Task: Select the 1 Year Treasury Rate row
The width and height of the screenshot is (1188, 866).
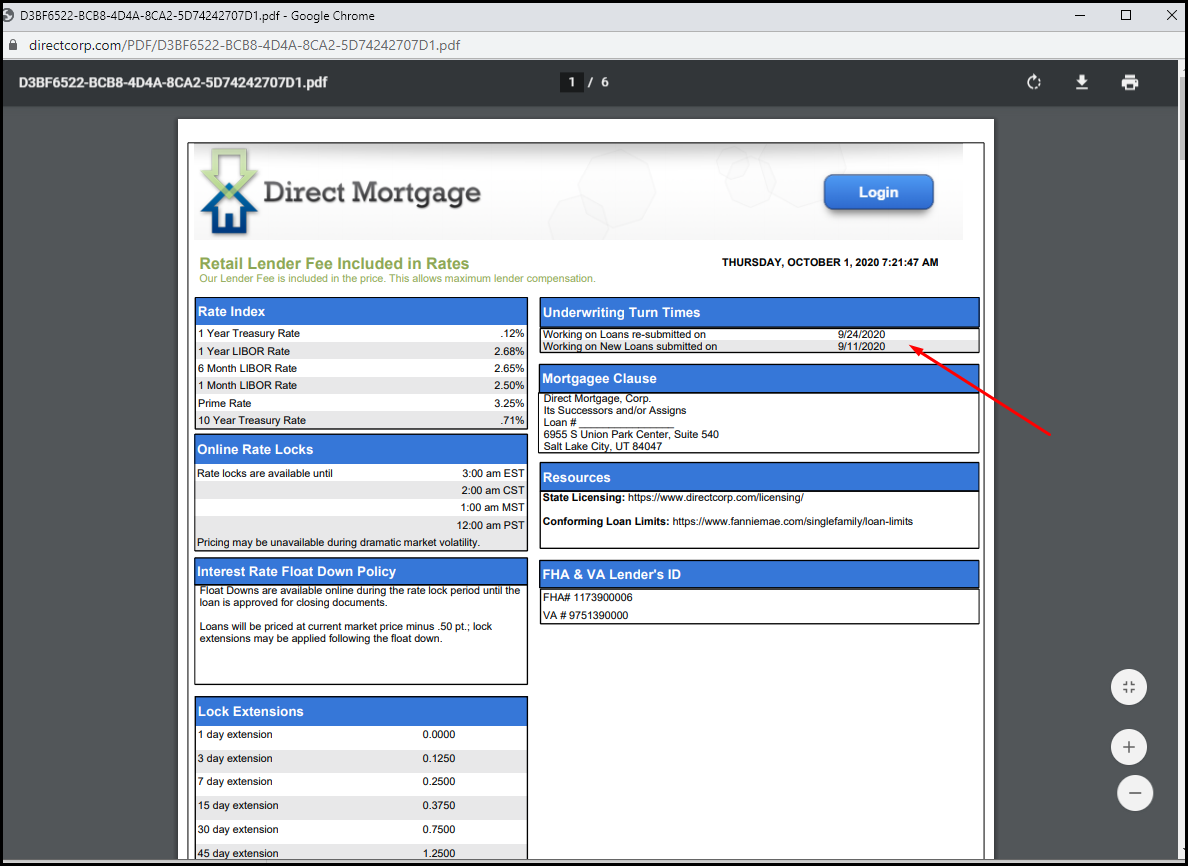Action: tap(361, 333)
